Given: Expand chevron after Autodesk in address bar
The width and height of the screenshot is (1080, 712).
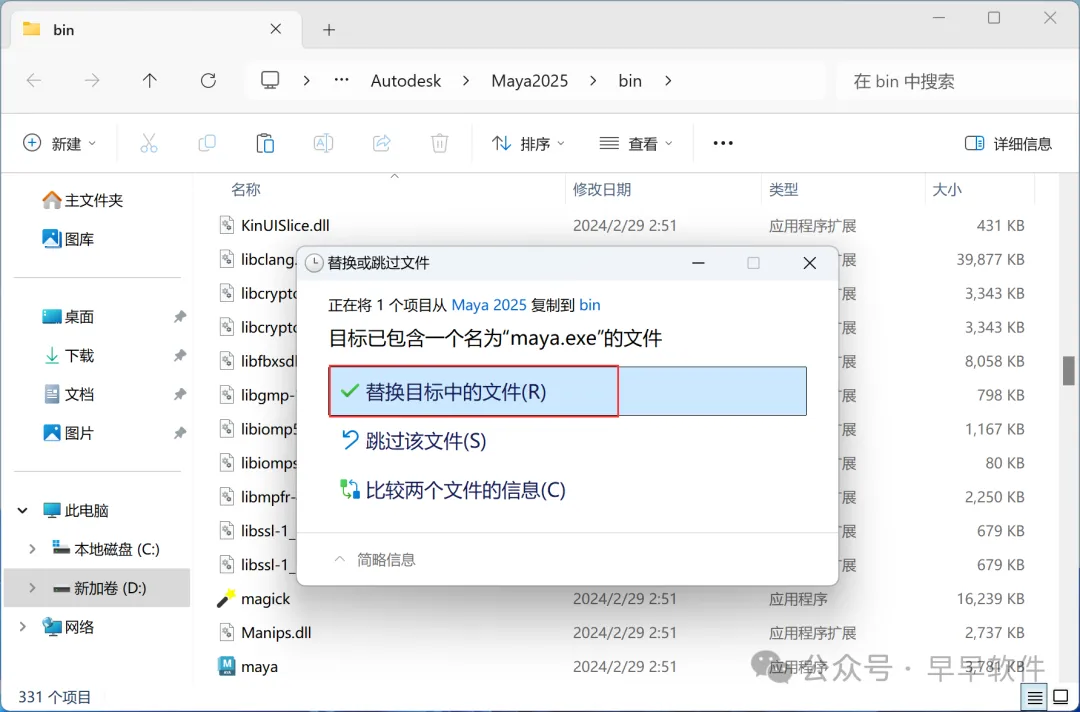Looking at the screenshot, I should pos(466,81).
